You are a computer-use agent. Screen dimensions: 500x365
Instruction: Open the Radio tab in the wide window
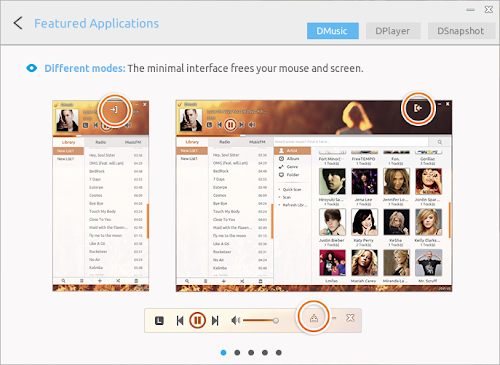click(x=225, y=142)
